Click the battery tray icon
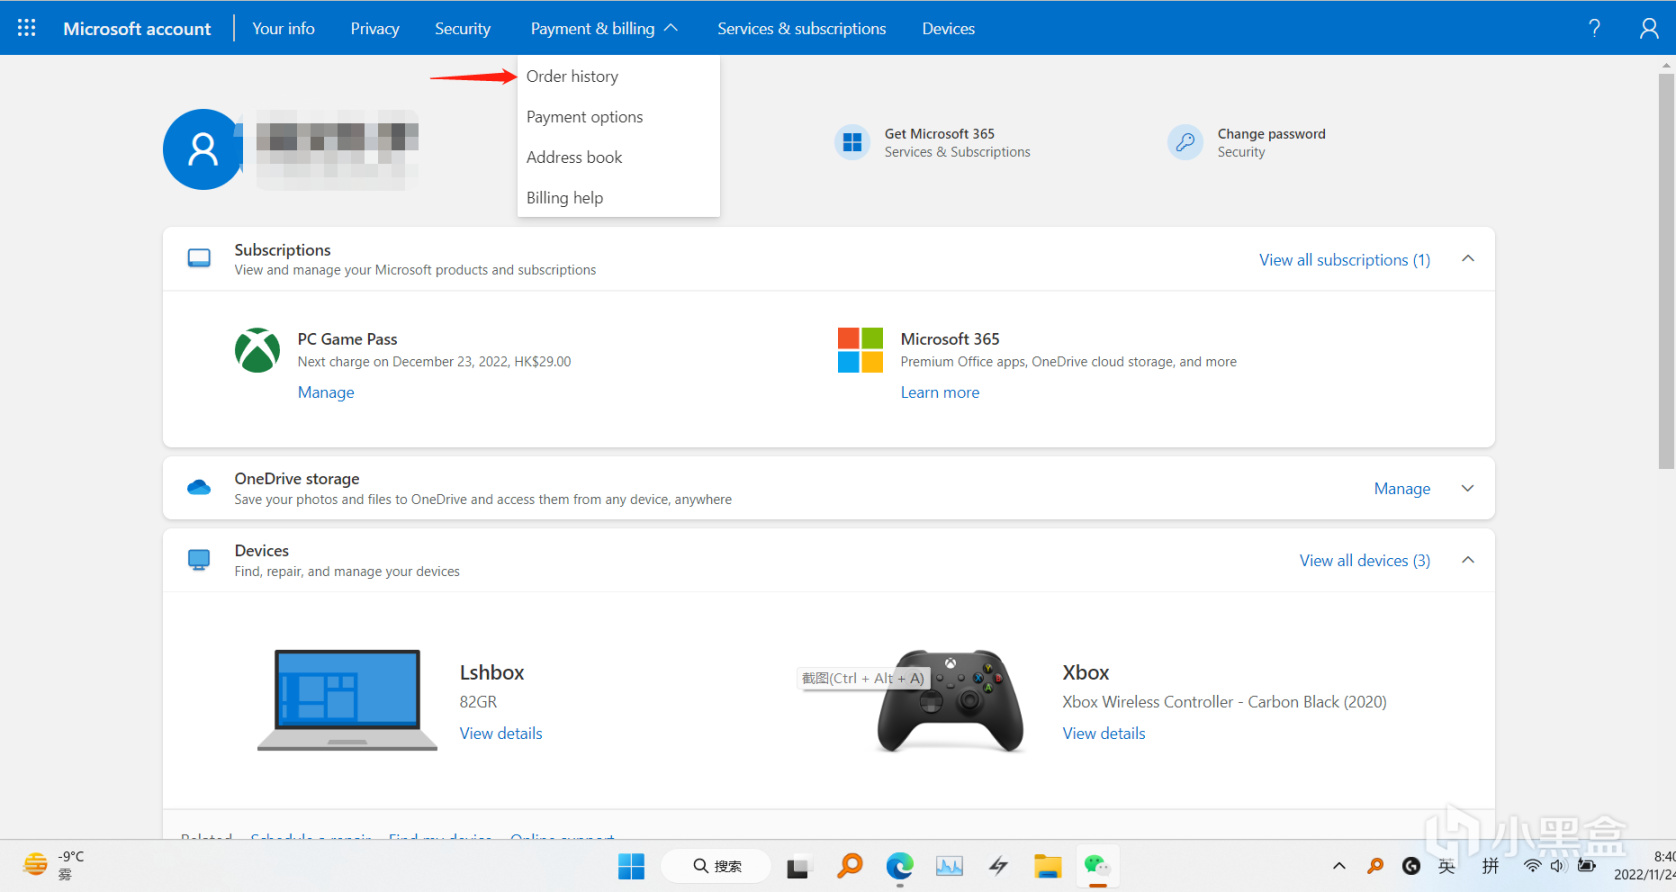The image size is (1676, 892). coord(1586,866)
